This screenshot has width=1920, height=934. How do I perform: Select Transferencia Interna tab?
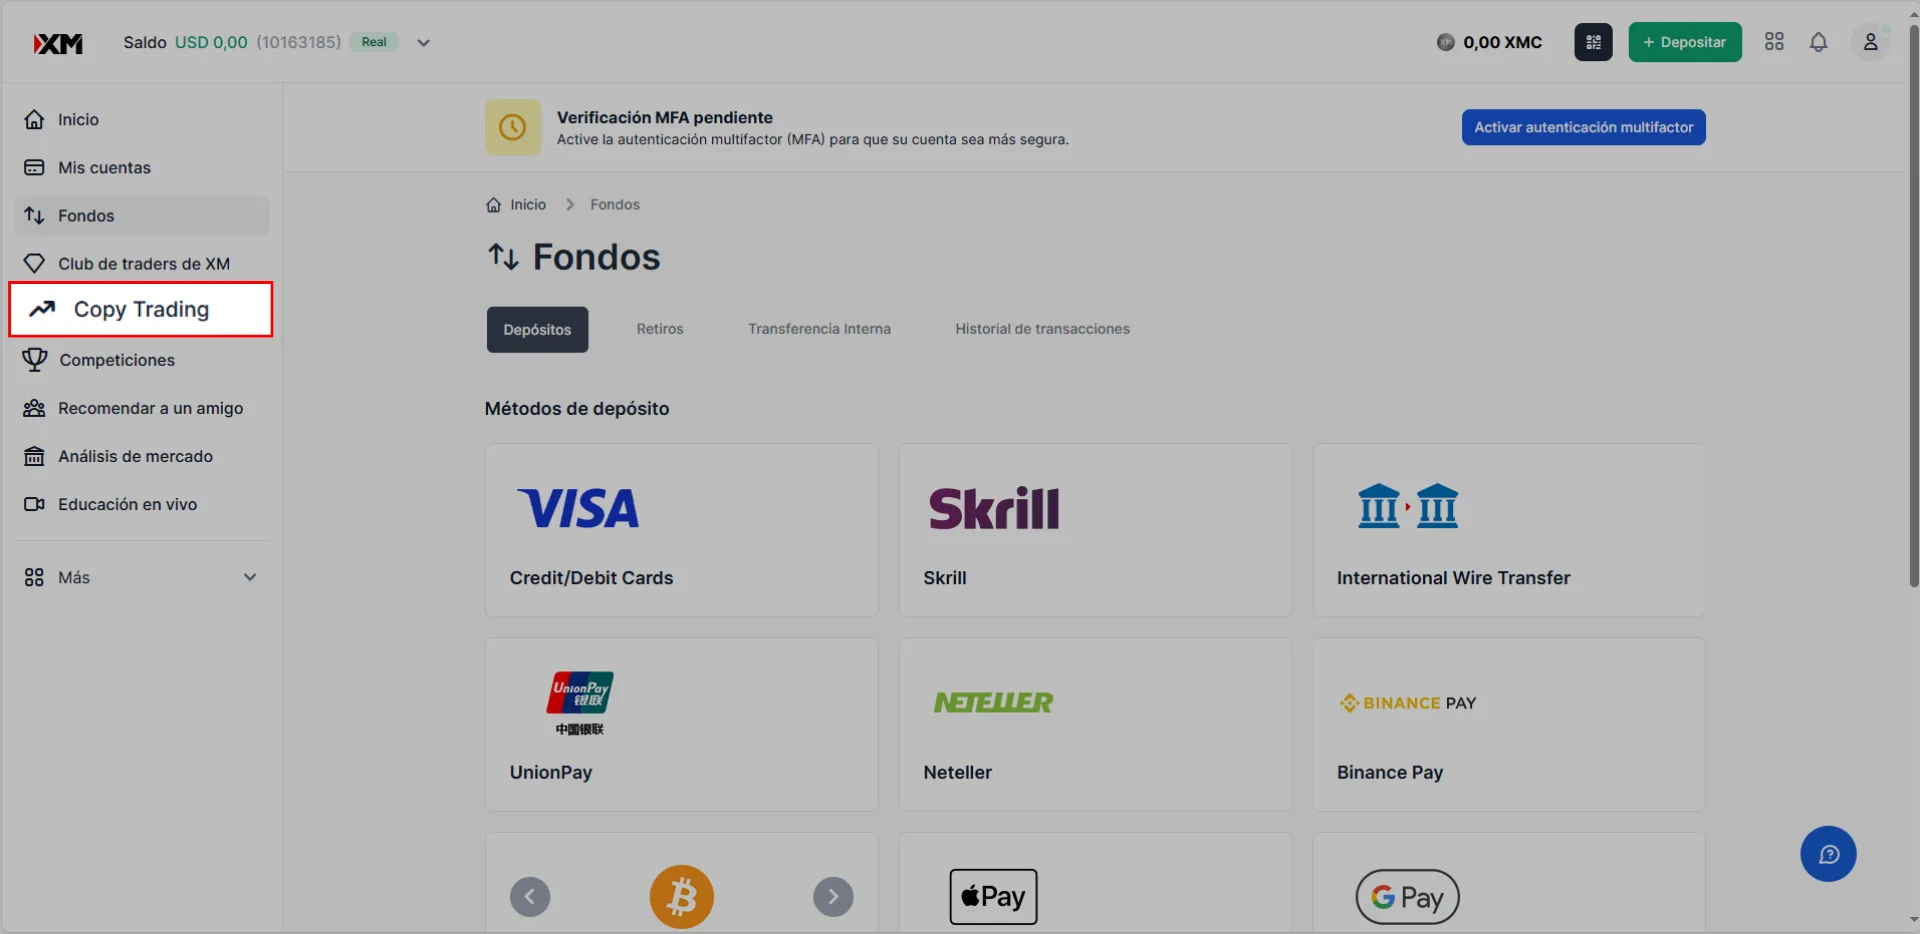(819, 329)
